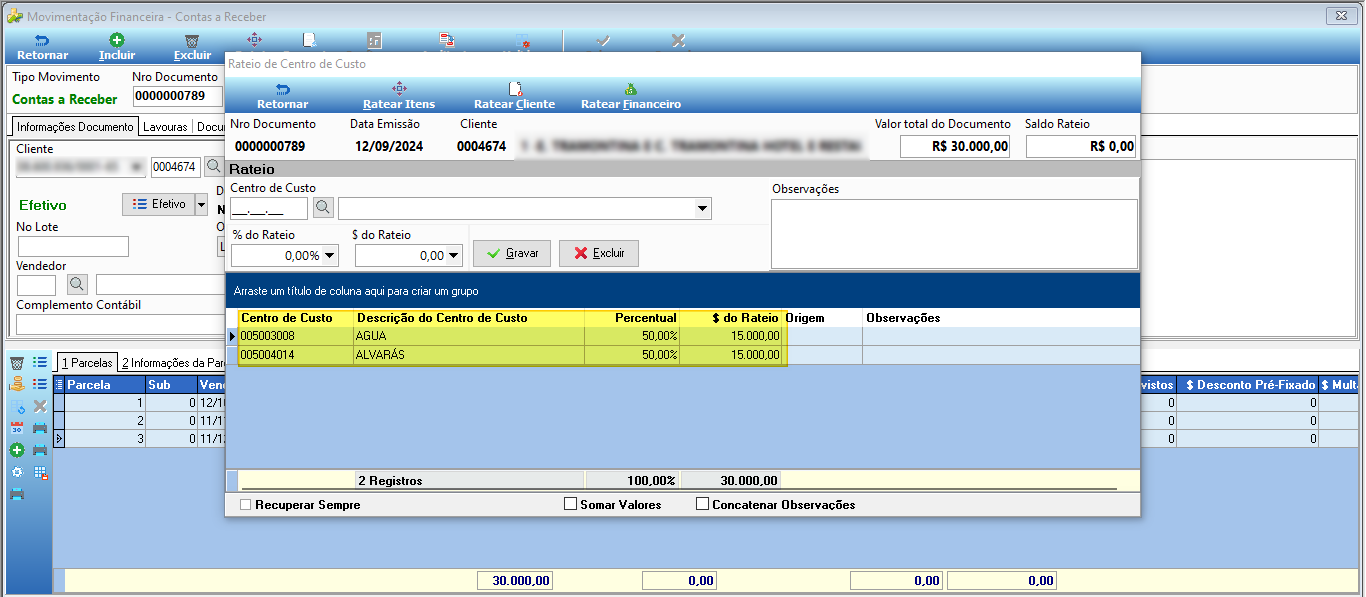Click the magnifier next to Centro de Custo field
1366x597 pixels.
coord(323,208)
